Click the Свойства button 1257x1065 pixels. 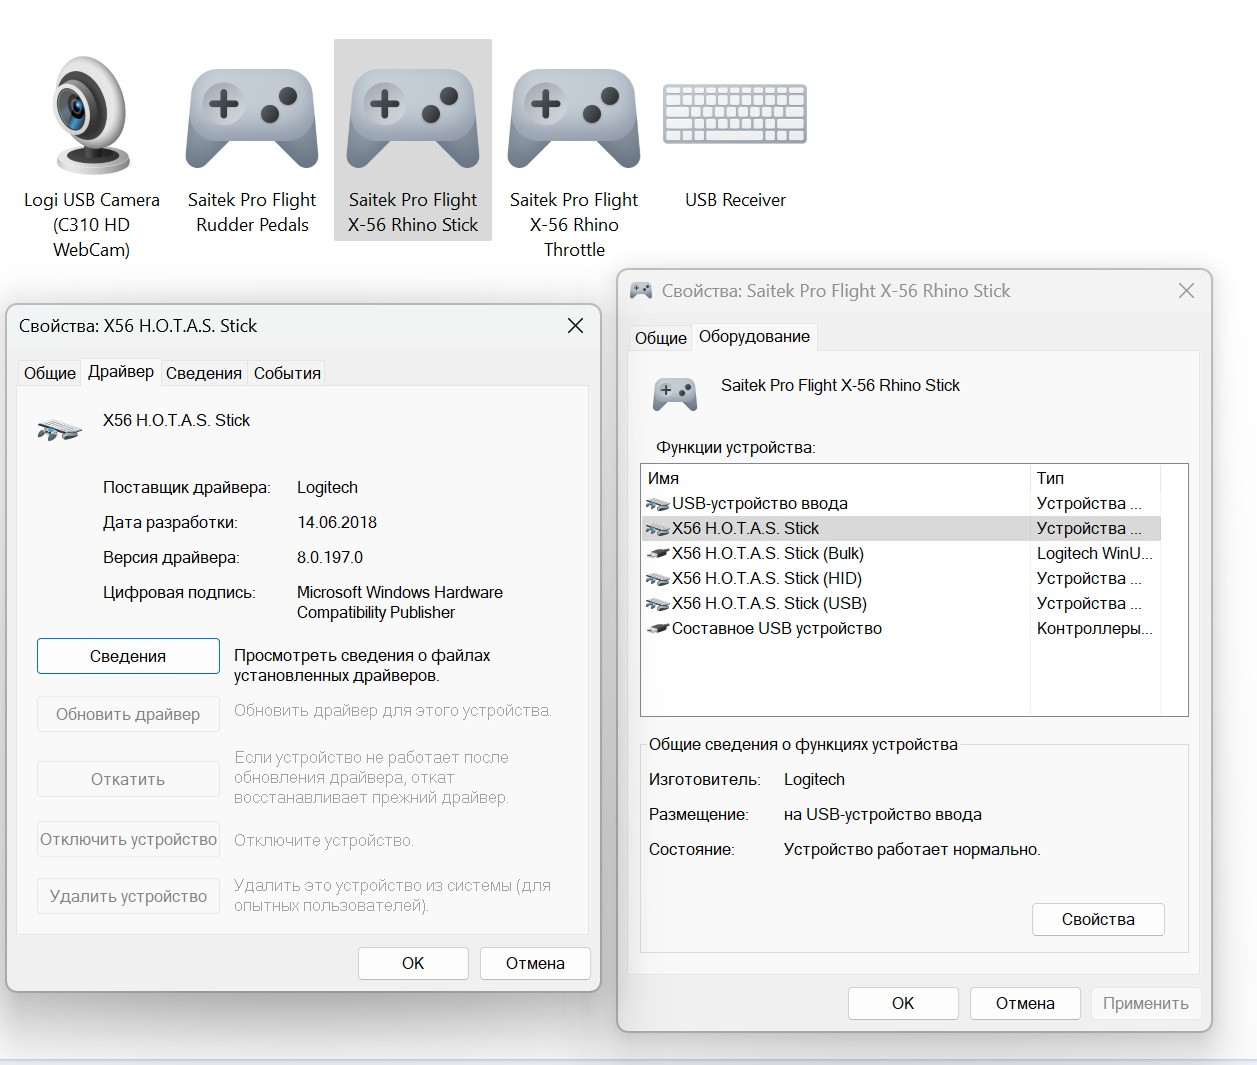(1098, 919)
